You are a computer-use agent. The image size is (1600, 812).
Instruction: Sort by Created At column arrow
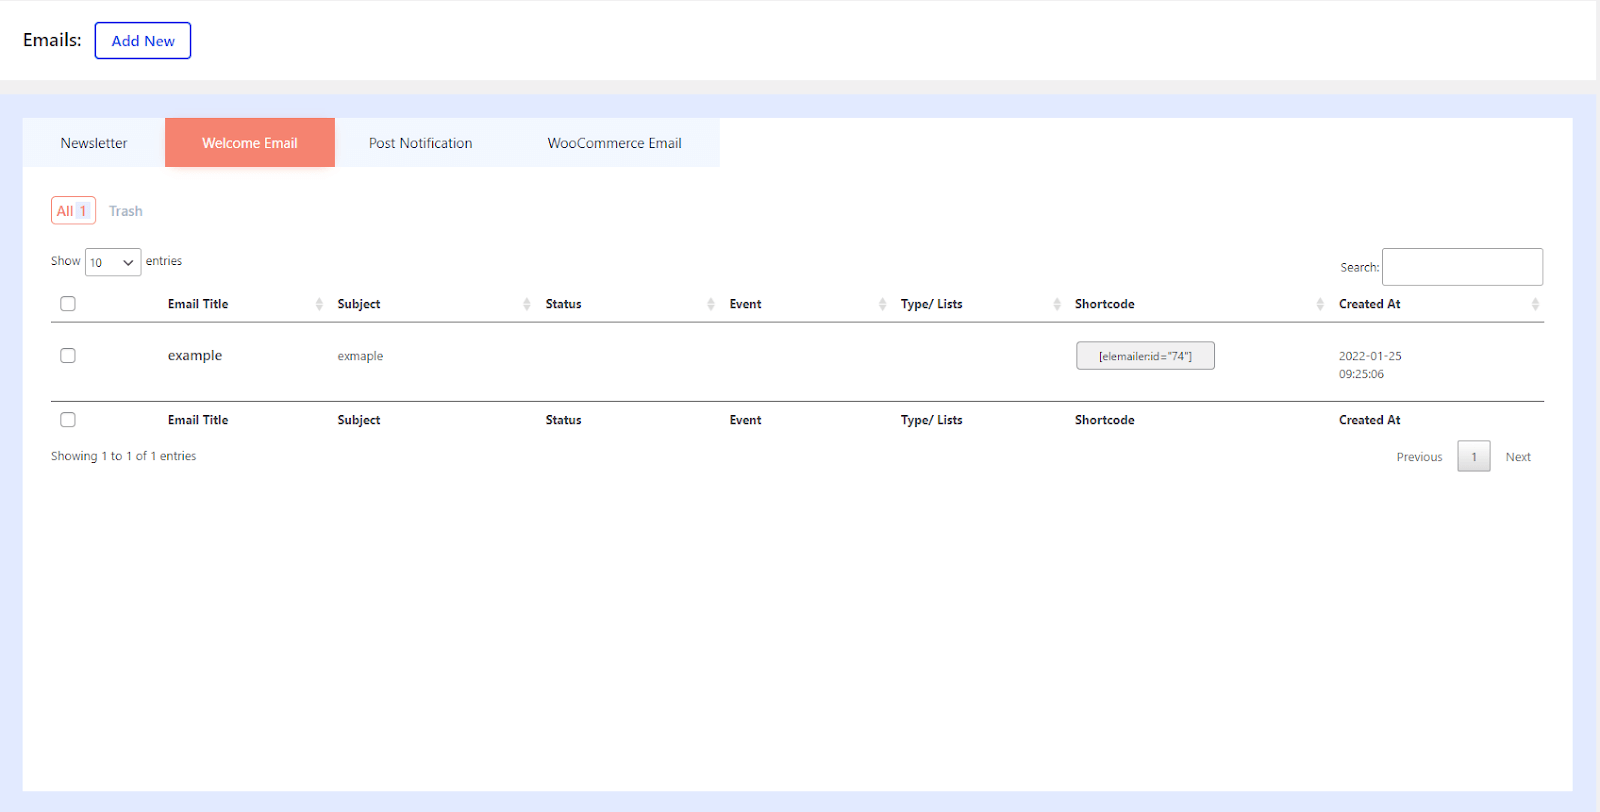pos(1535,304)
